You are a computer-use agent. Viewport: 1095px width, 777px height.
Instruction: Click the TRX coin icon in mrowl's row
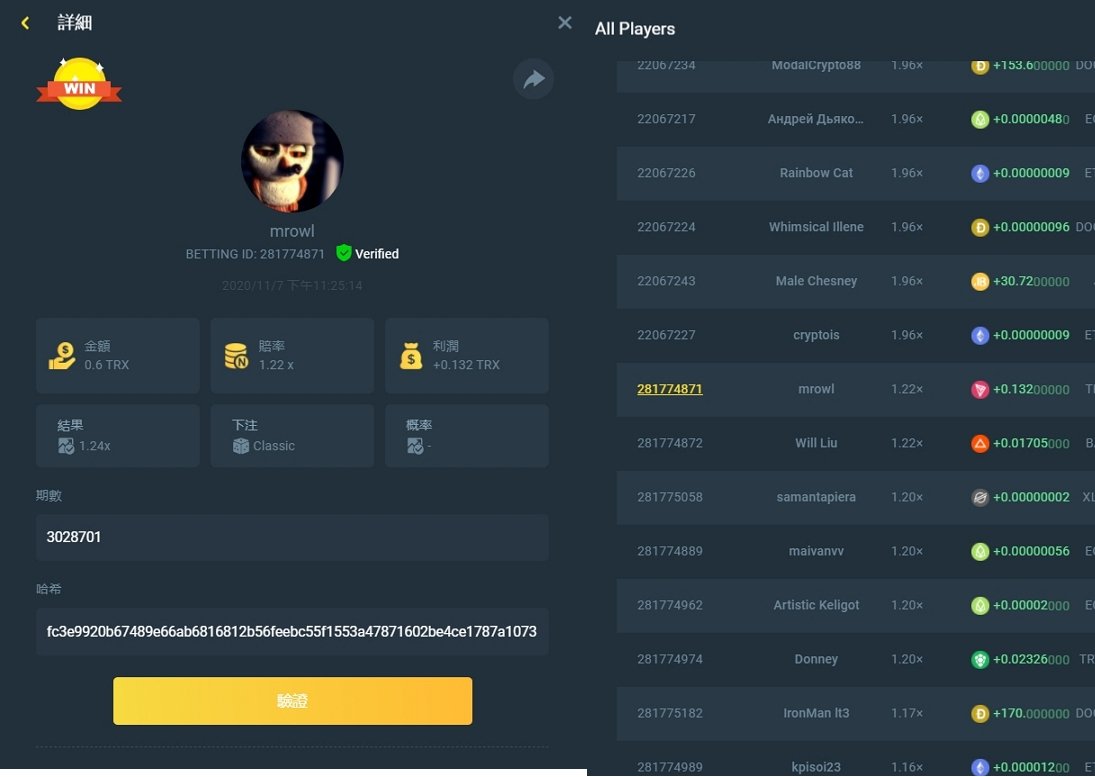coord(980,389)
